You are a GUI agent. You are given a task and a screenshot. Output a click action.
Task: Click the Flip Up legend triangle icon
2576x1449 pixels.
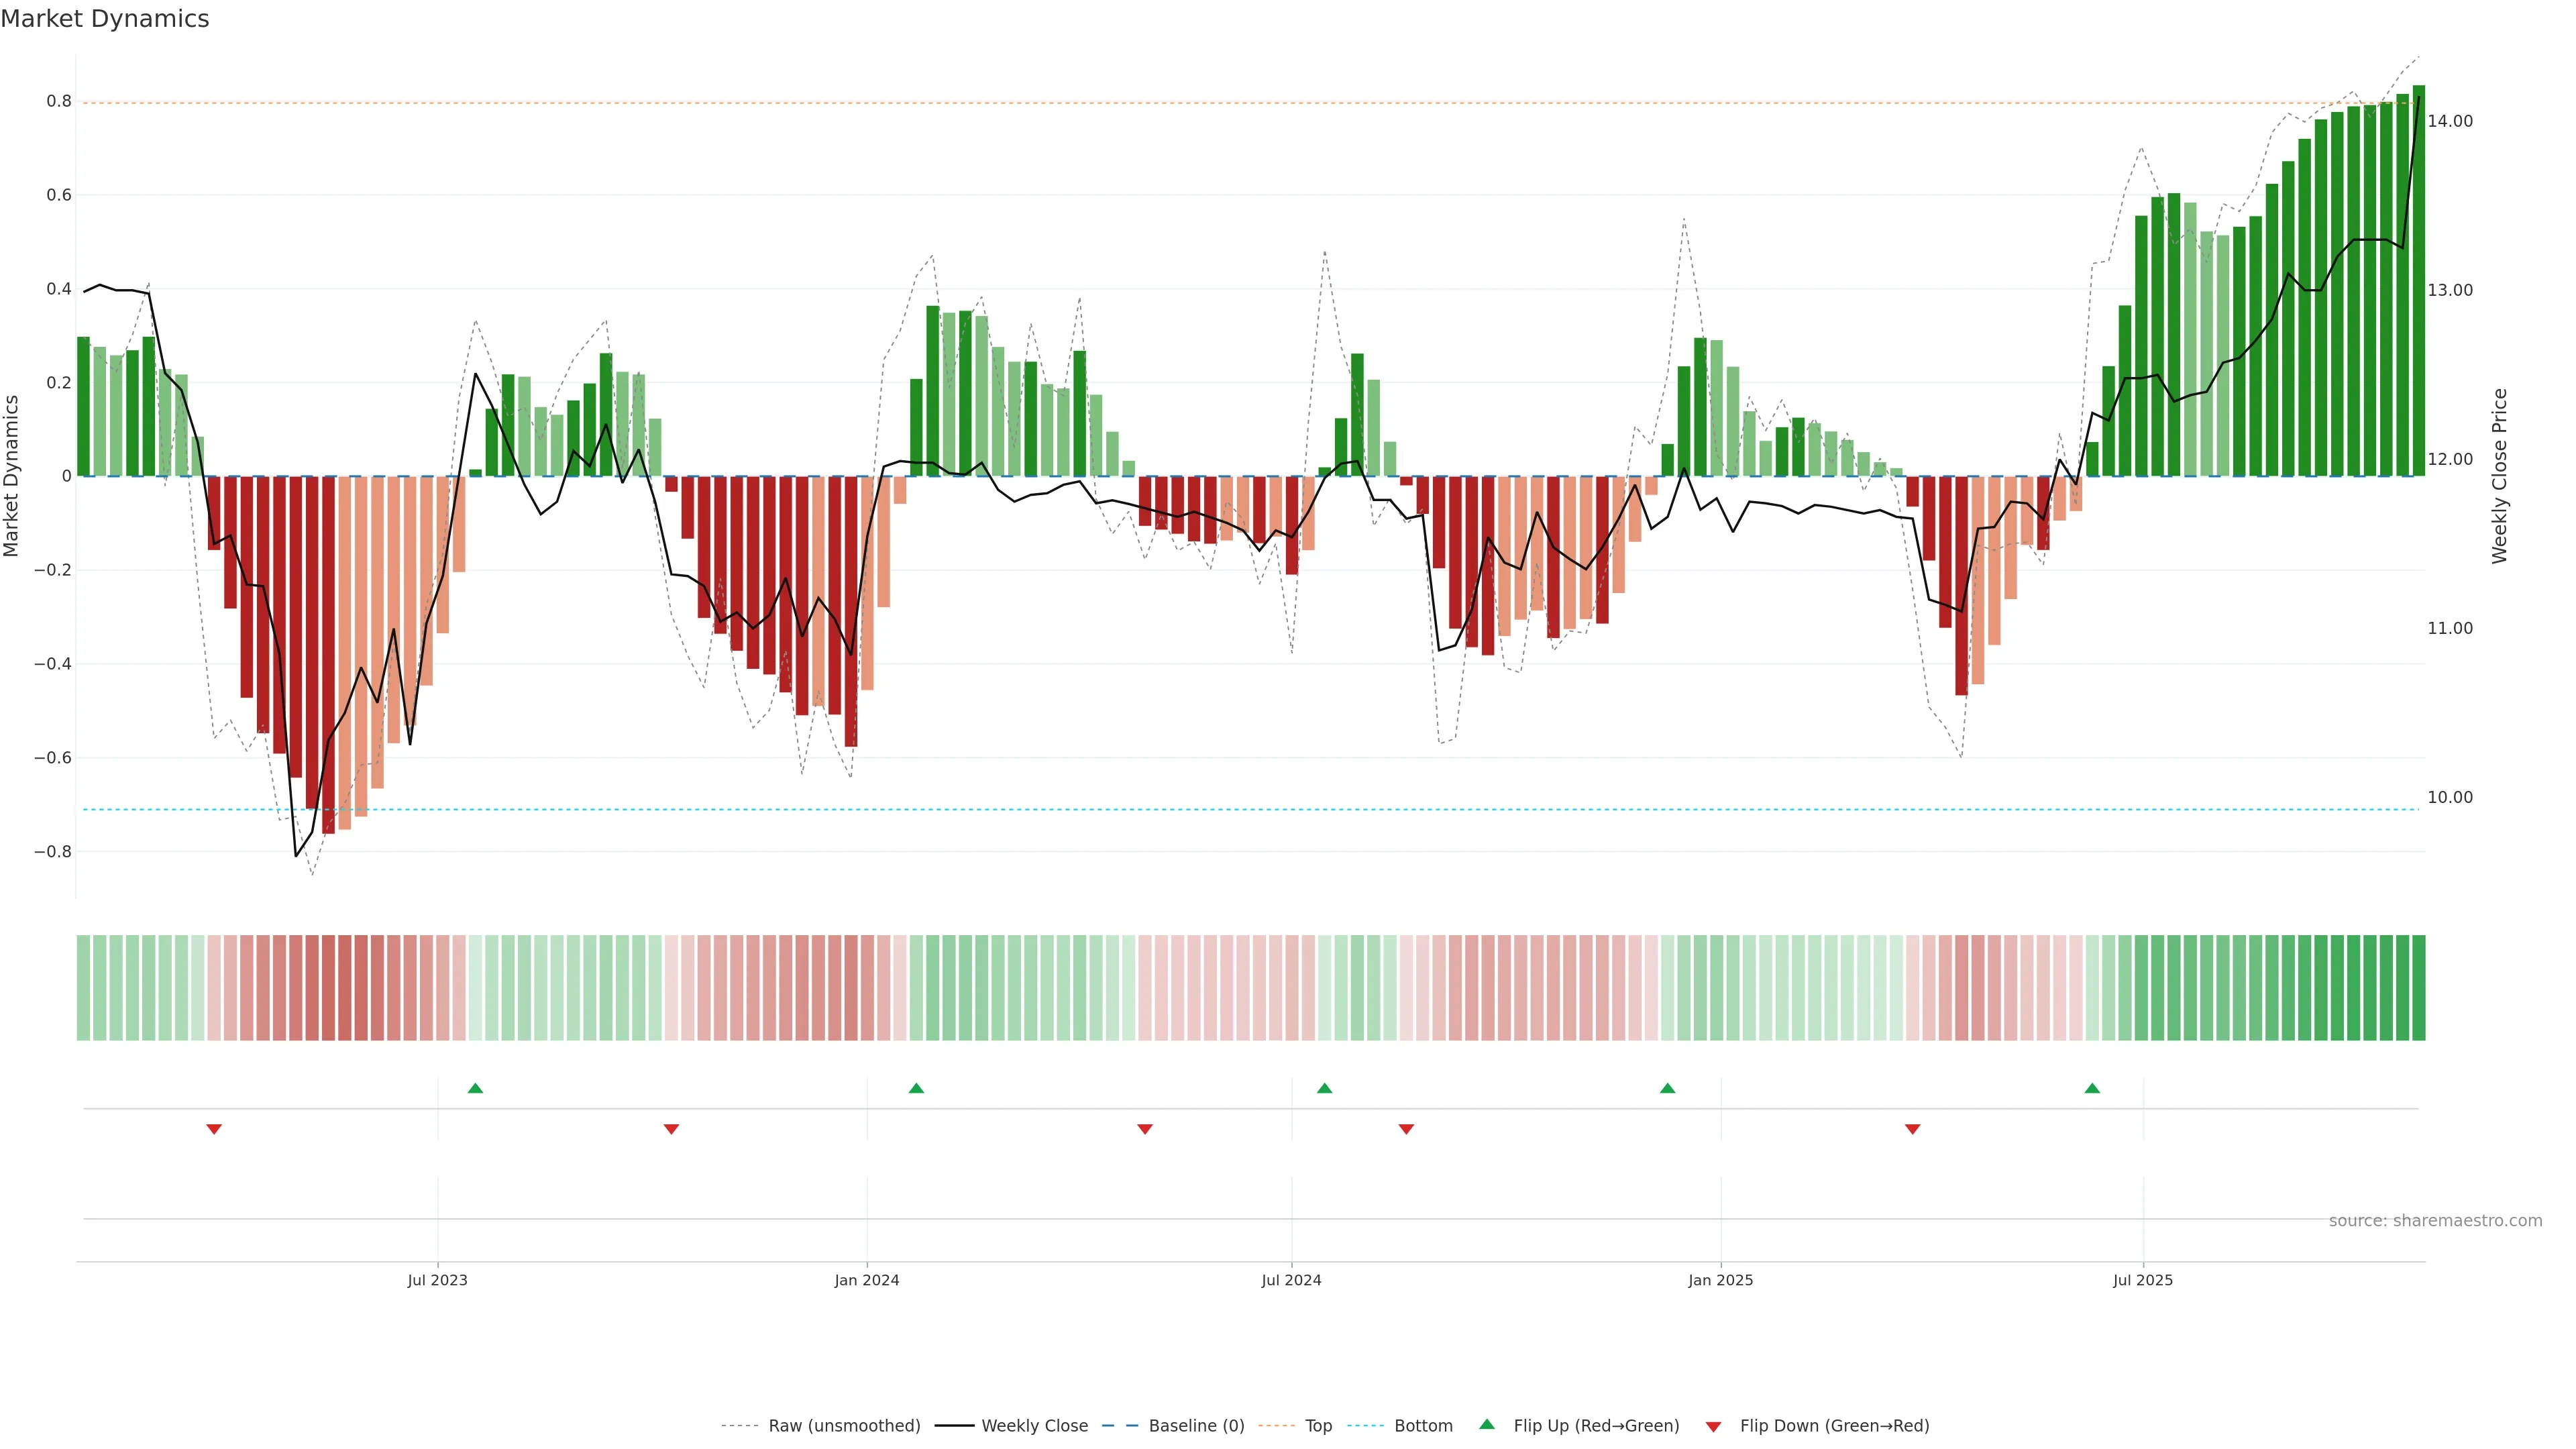[1486, 1424]
